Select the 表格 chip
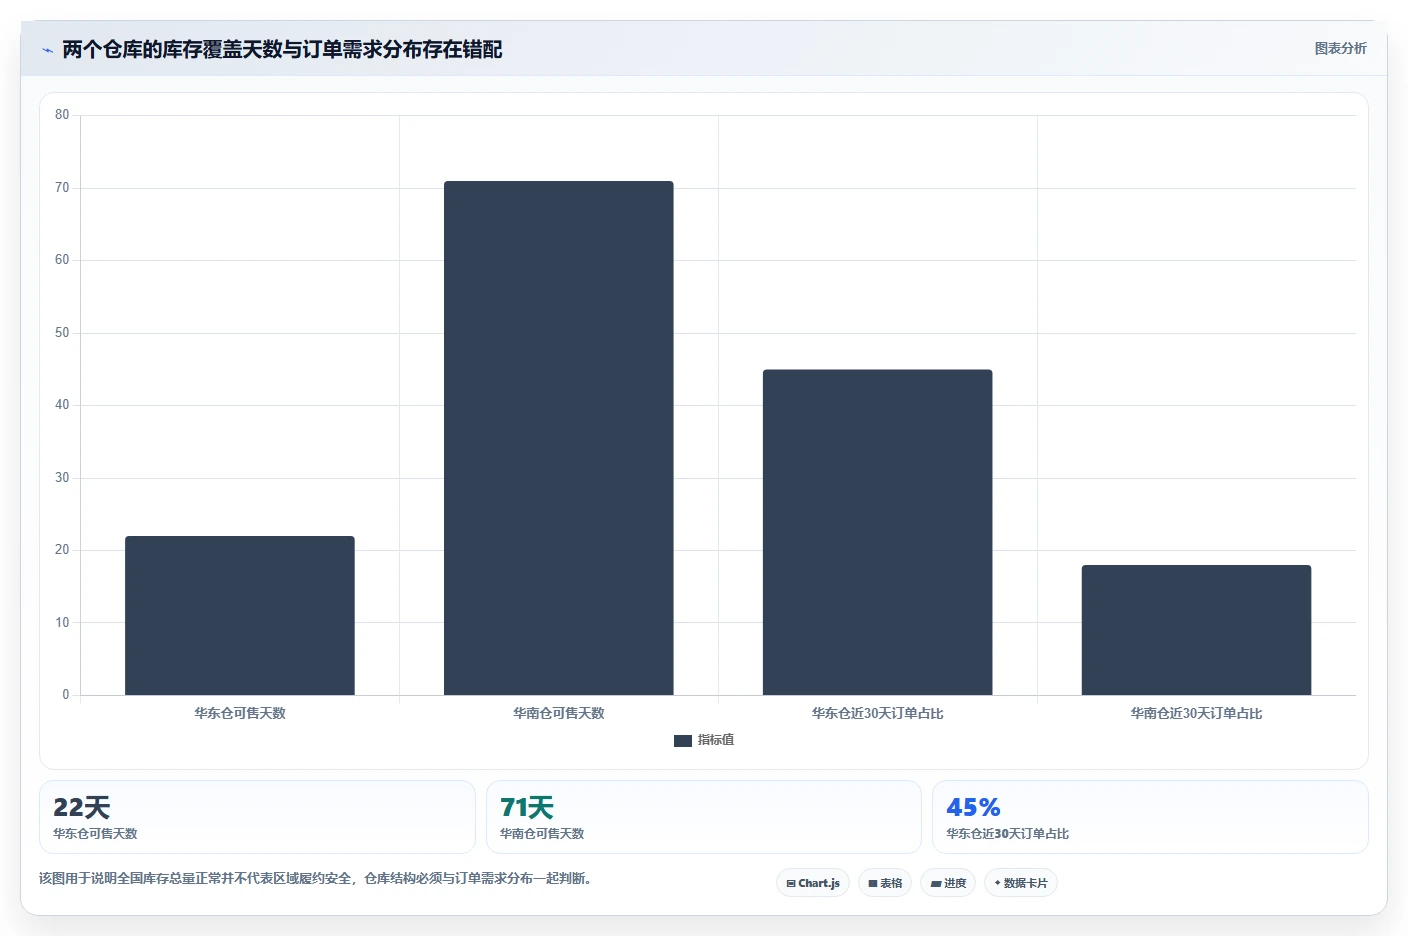The width and height of the screenshot is (1408, 936). click(x=885, y=883)
